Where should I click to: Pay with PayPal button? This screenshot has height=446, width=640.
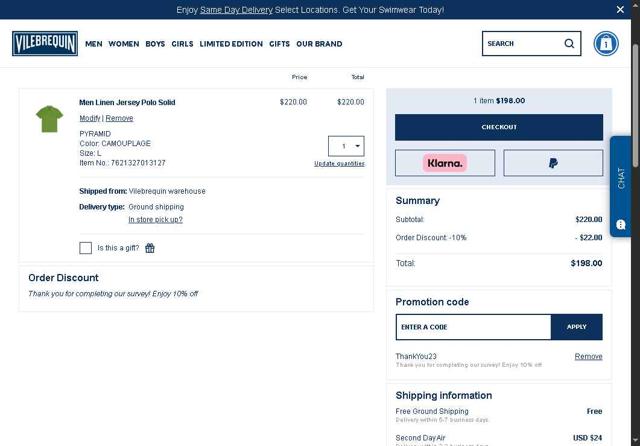coord(553,163)
